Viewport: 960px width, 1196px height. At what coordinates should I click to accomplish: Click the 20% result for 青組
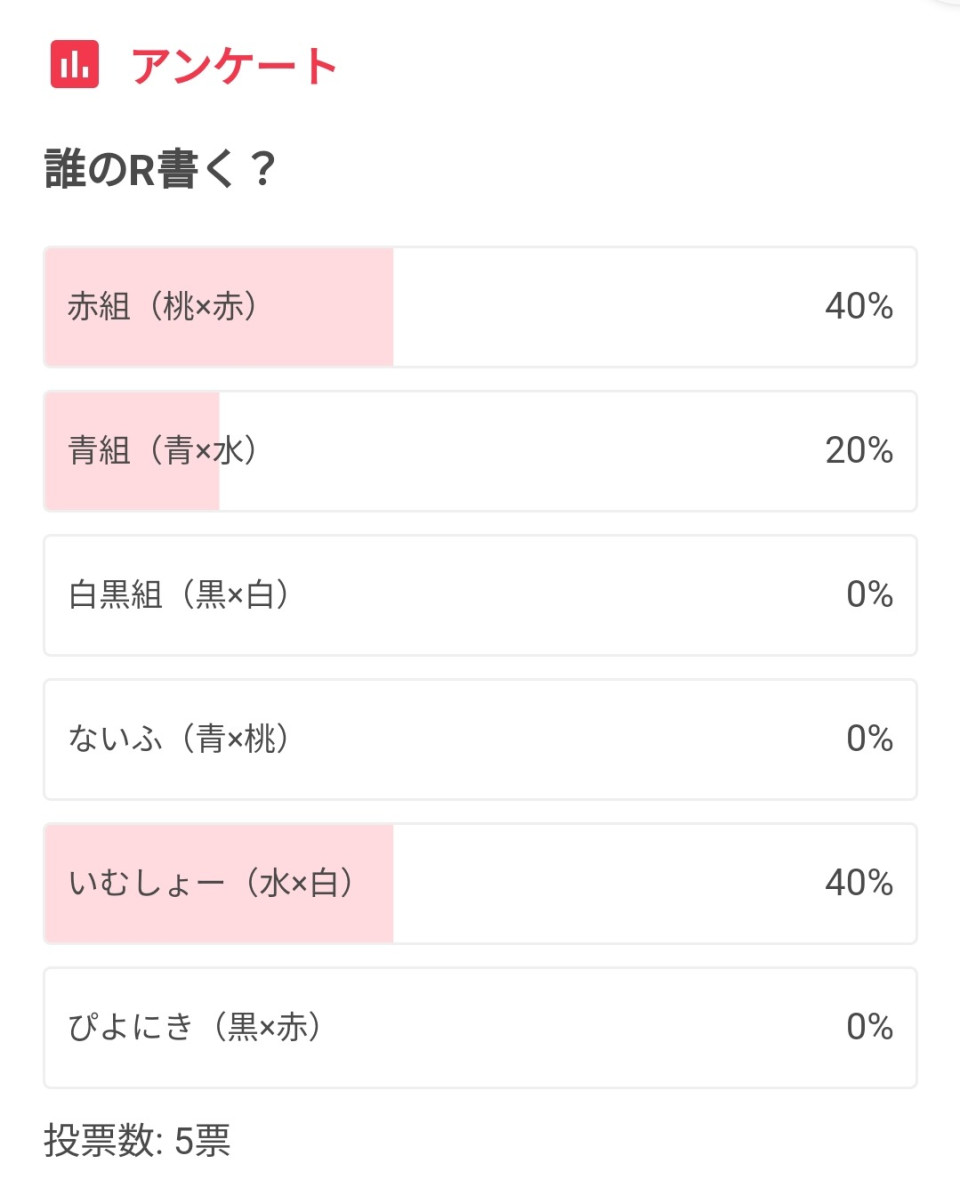[858, 451]
